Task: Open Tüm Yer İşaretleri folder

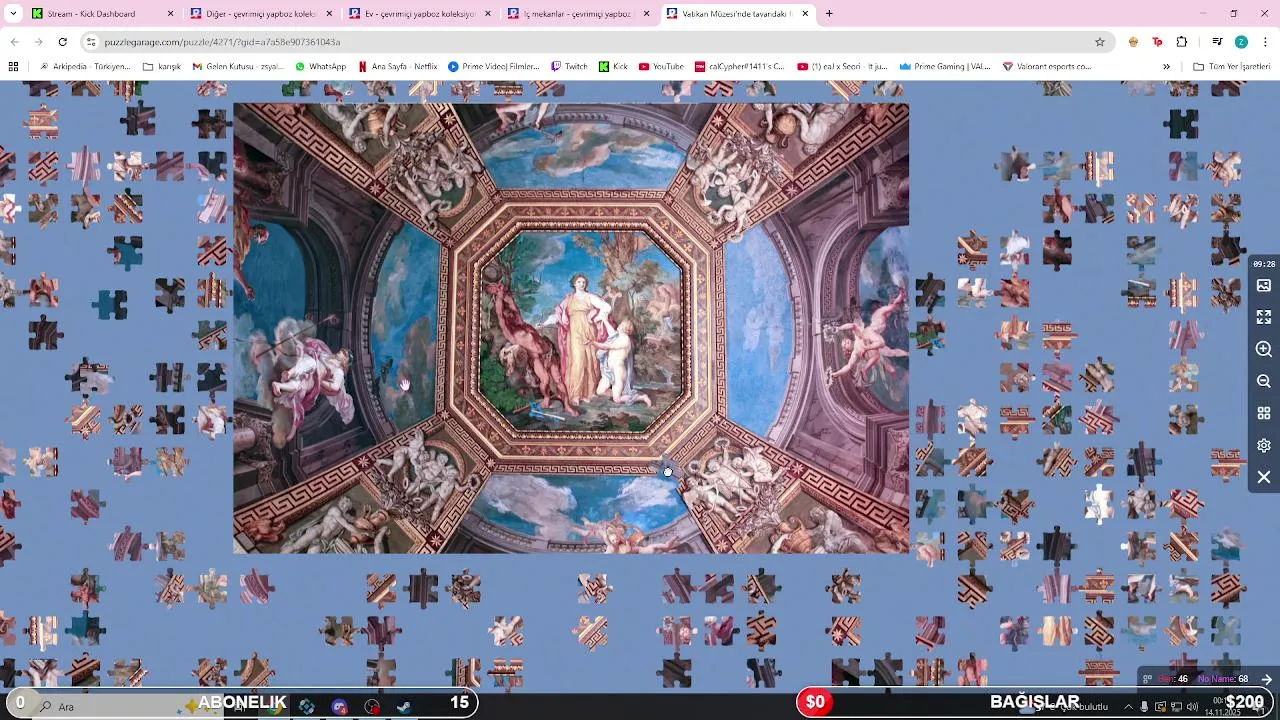Action: click(1231, 67)
